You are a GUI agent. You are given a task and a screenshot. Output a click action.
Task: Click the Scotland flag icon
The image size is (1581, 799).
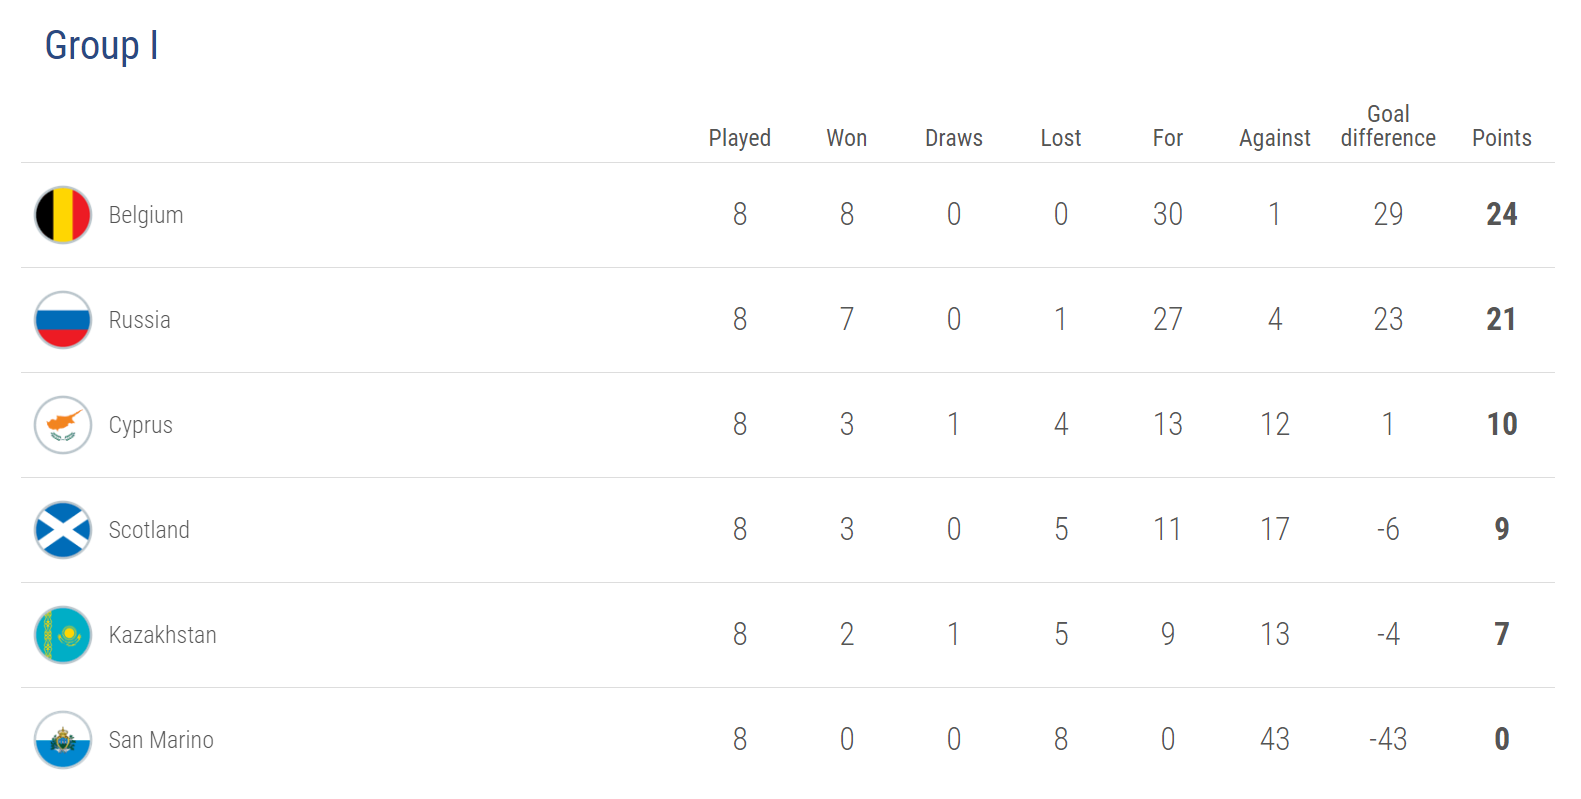tap(63, 530)
